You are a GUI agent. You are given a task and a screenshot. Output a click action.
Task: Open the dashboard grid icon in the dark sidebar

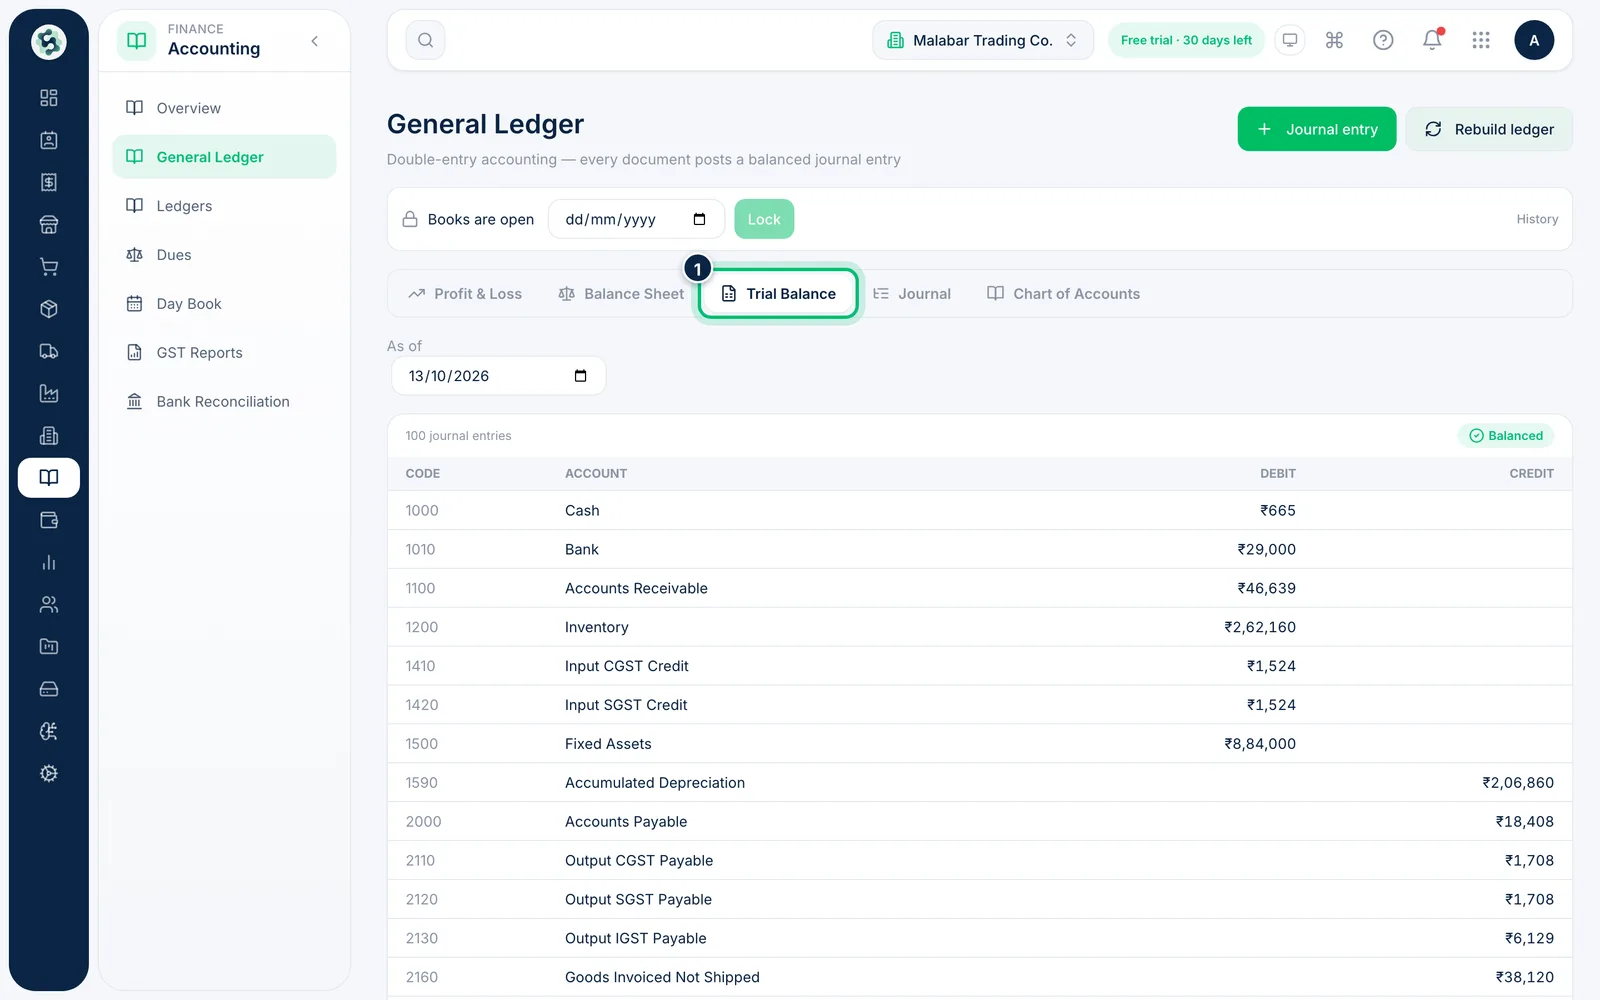coord(48,98)
